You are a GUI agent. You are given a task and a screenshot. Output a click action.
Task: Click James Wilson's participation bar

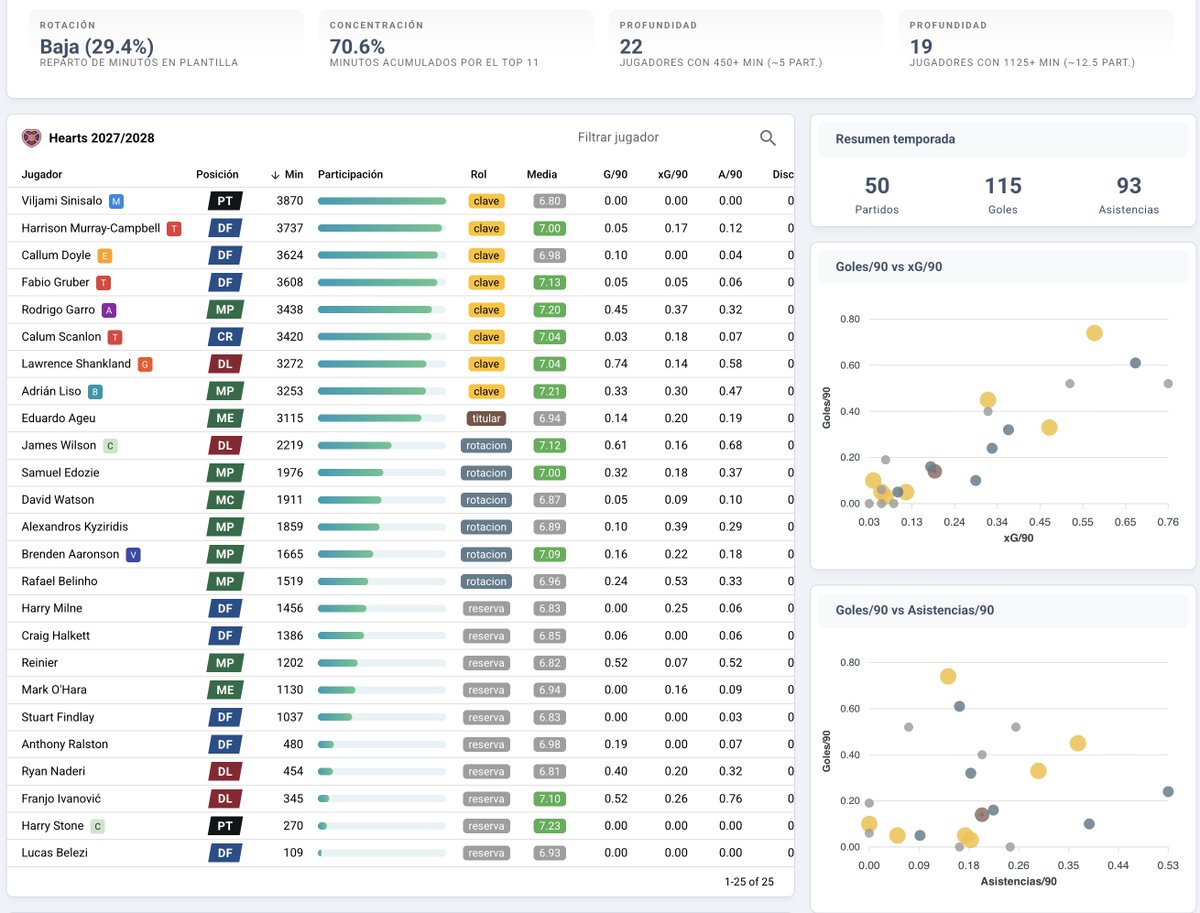pyautogui.click(x=382, y=445)
